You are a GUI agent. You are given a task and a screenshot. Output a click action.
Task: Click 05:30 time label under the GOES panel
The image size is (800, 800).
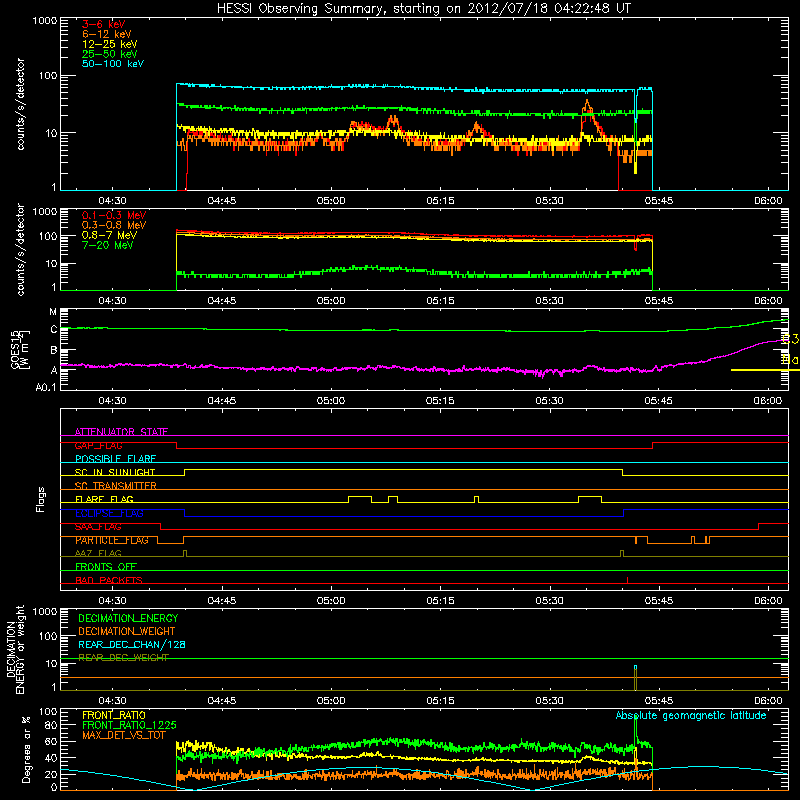549,401
